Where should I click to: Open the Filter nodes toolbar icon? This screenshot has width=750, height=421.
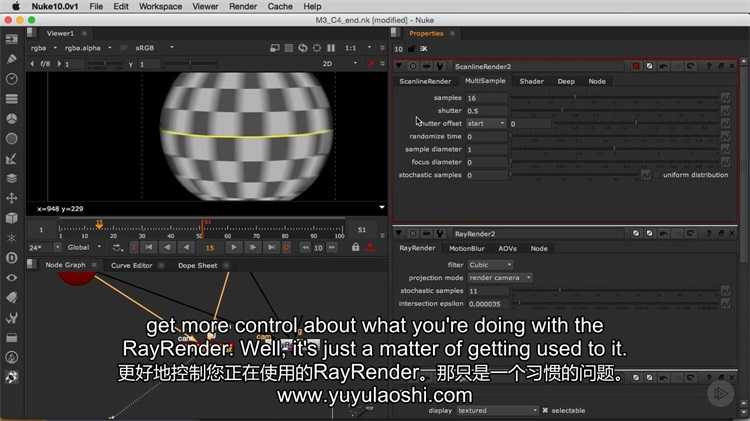click(x=11, y=139)
